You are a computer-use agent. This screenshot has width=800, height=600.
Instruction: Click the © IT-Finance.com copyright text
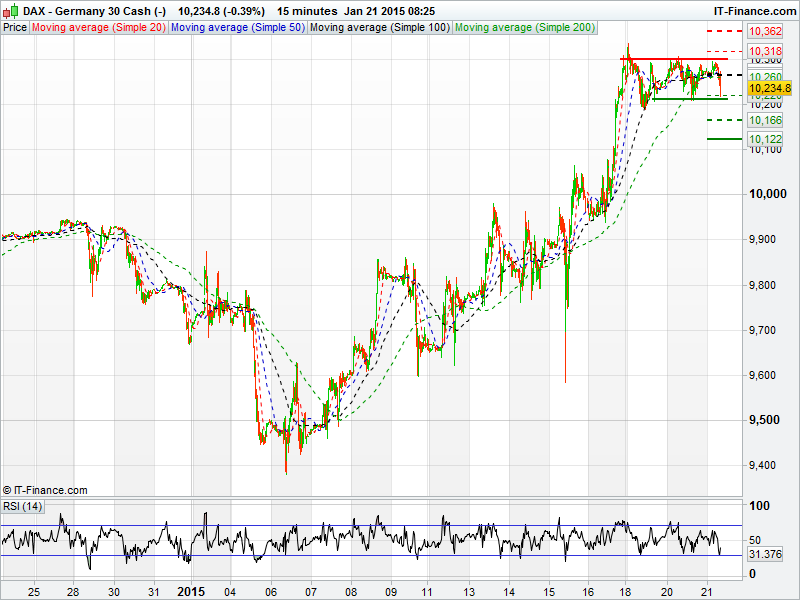(x=45, y=490)
